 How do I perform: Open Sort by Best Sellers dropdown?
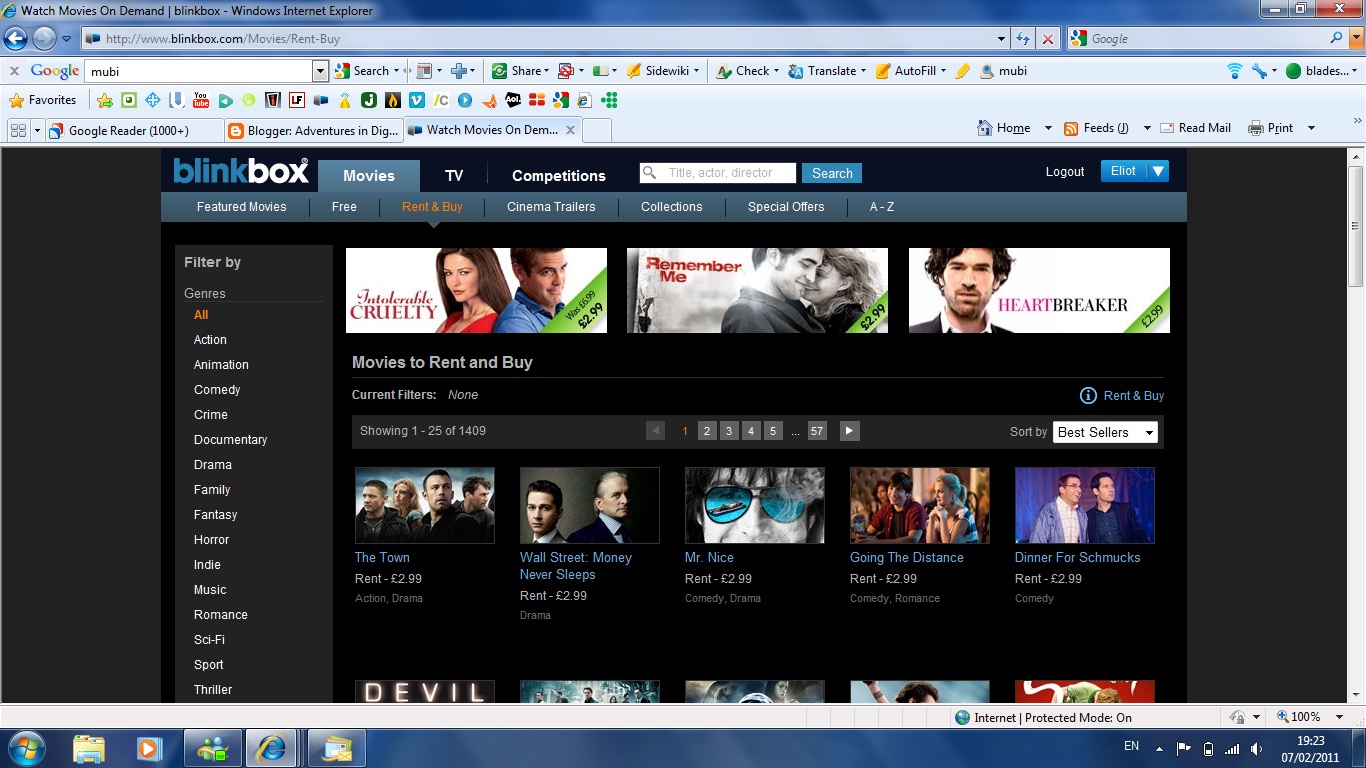(1105, 432)
